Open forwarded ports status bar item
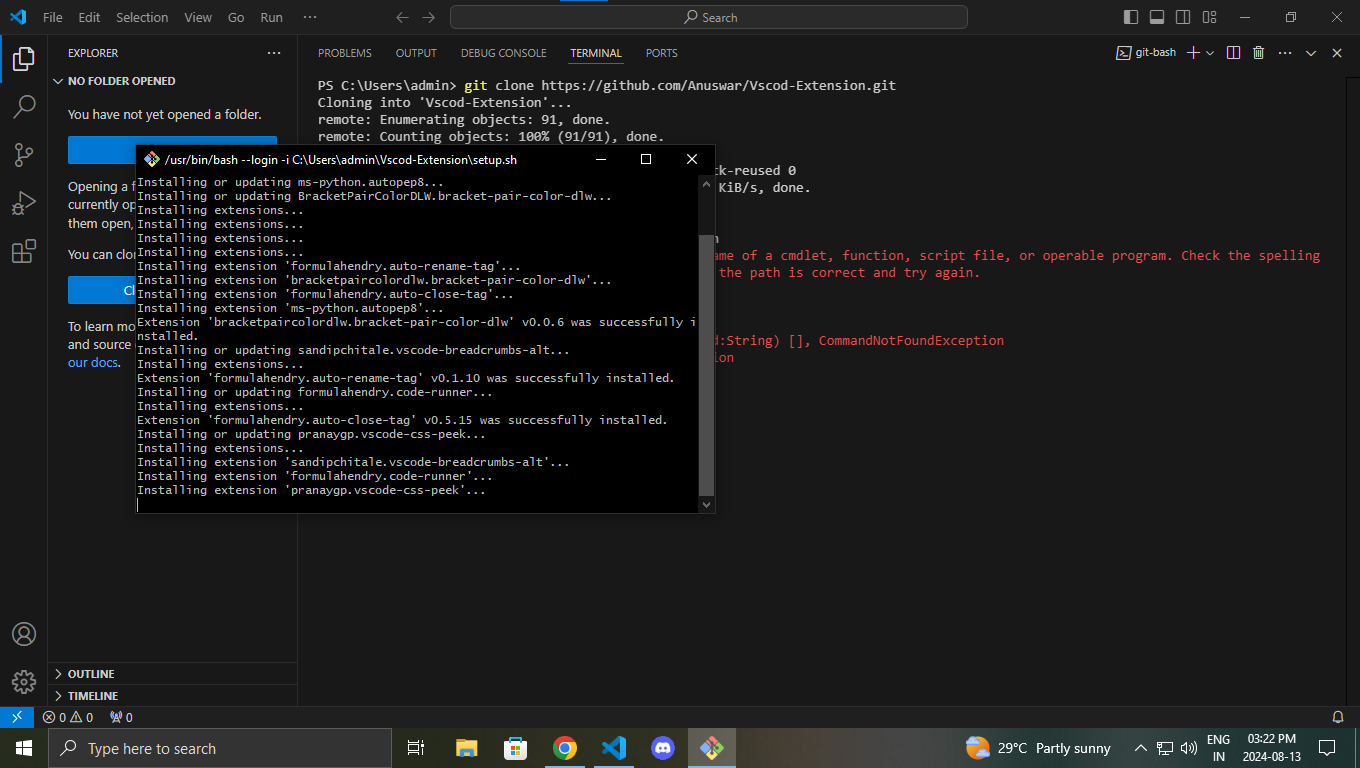 pyautogui.click(x=121, y=717)
